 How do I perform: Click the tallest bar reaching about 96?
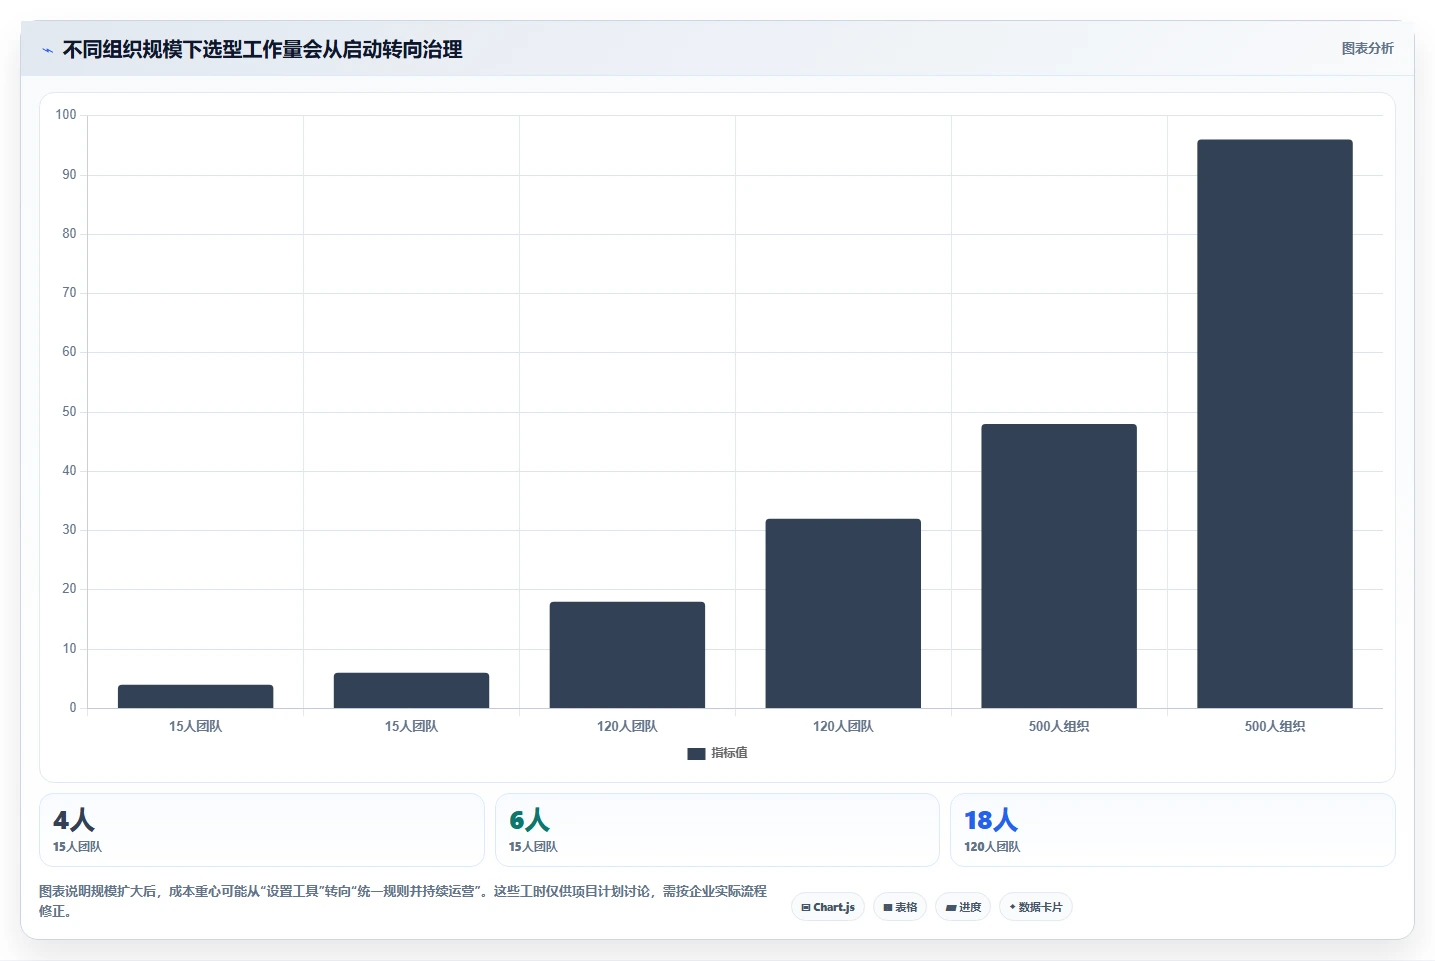[x=1275, y=424]
